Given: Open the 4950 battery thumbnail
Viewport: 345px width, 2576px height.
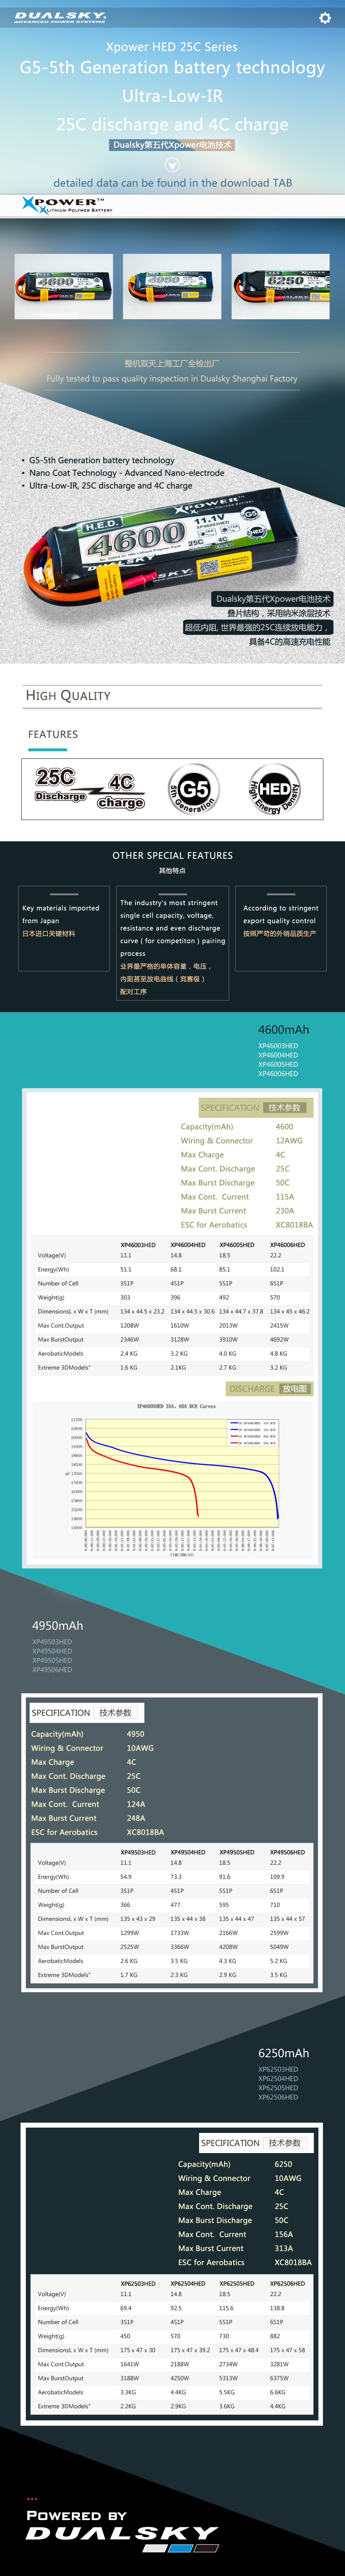Looking at the screenshot, I should tap(172, 286).
